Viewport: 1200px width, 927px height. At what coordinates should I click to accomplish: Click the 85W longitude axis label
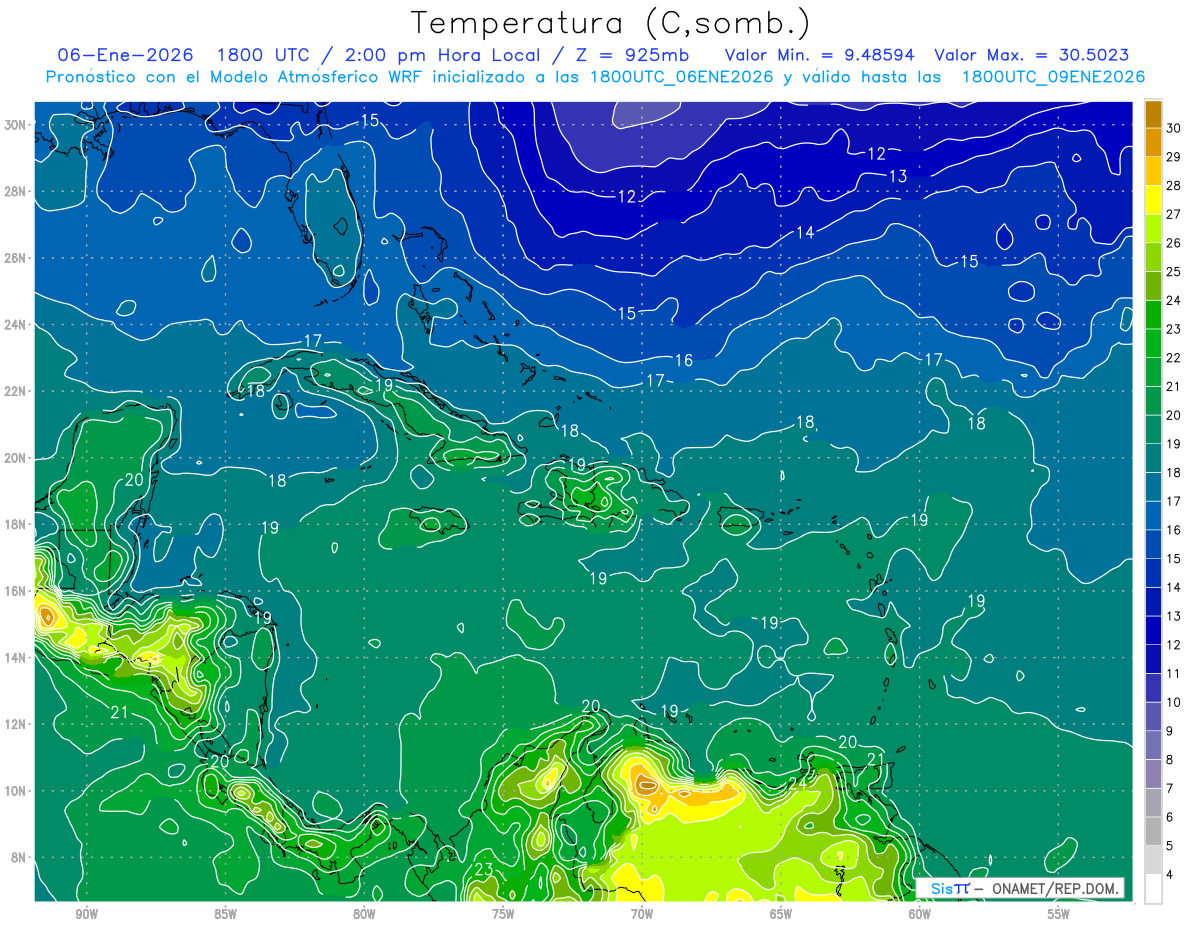click(x=225, y=914)
